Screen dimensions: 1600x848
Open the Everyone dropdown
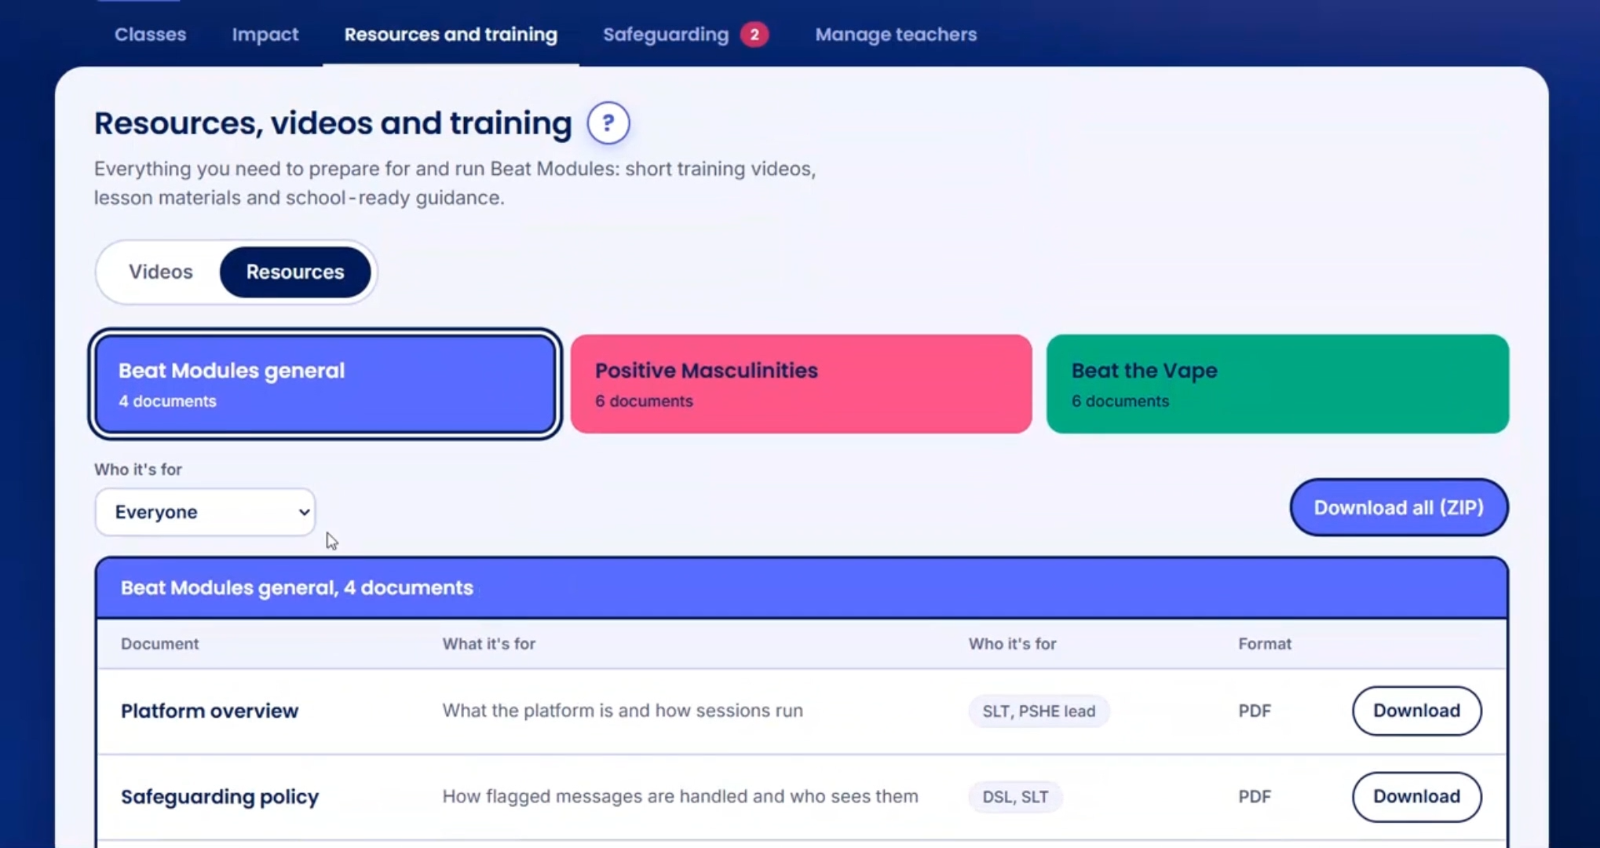pos(205,512)
